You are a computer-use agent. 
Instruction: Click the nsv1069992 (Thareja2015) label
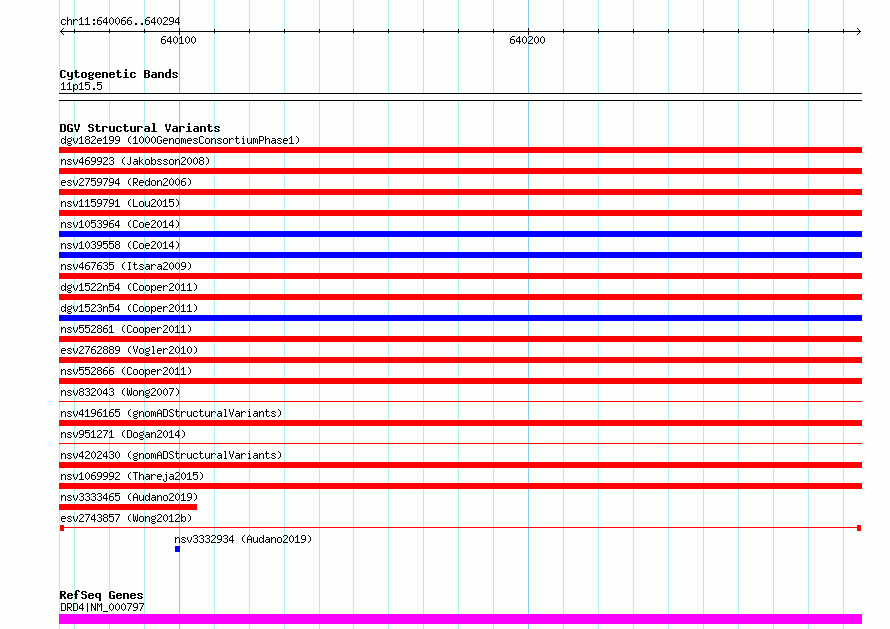point(132,476)
